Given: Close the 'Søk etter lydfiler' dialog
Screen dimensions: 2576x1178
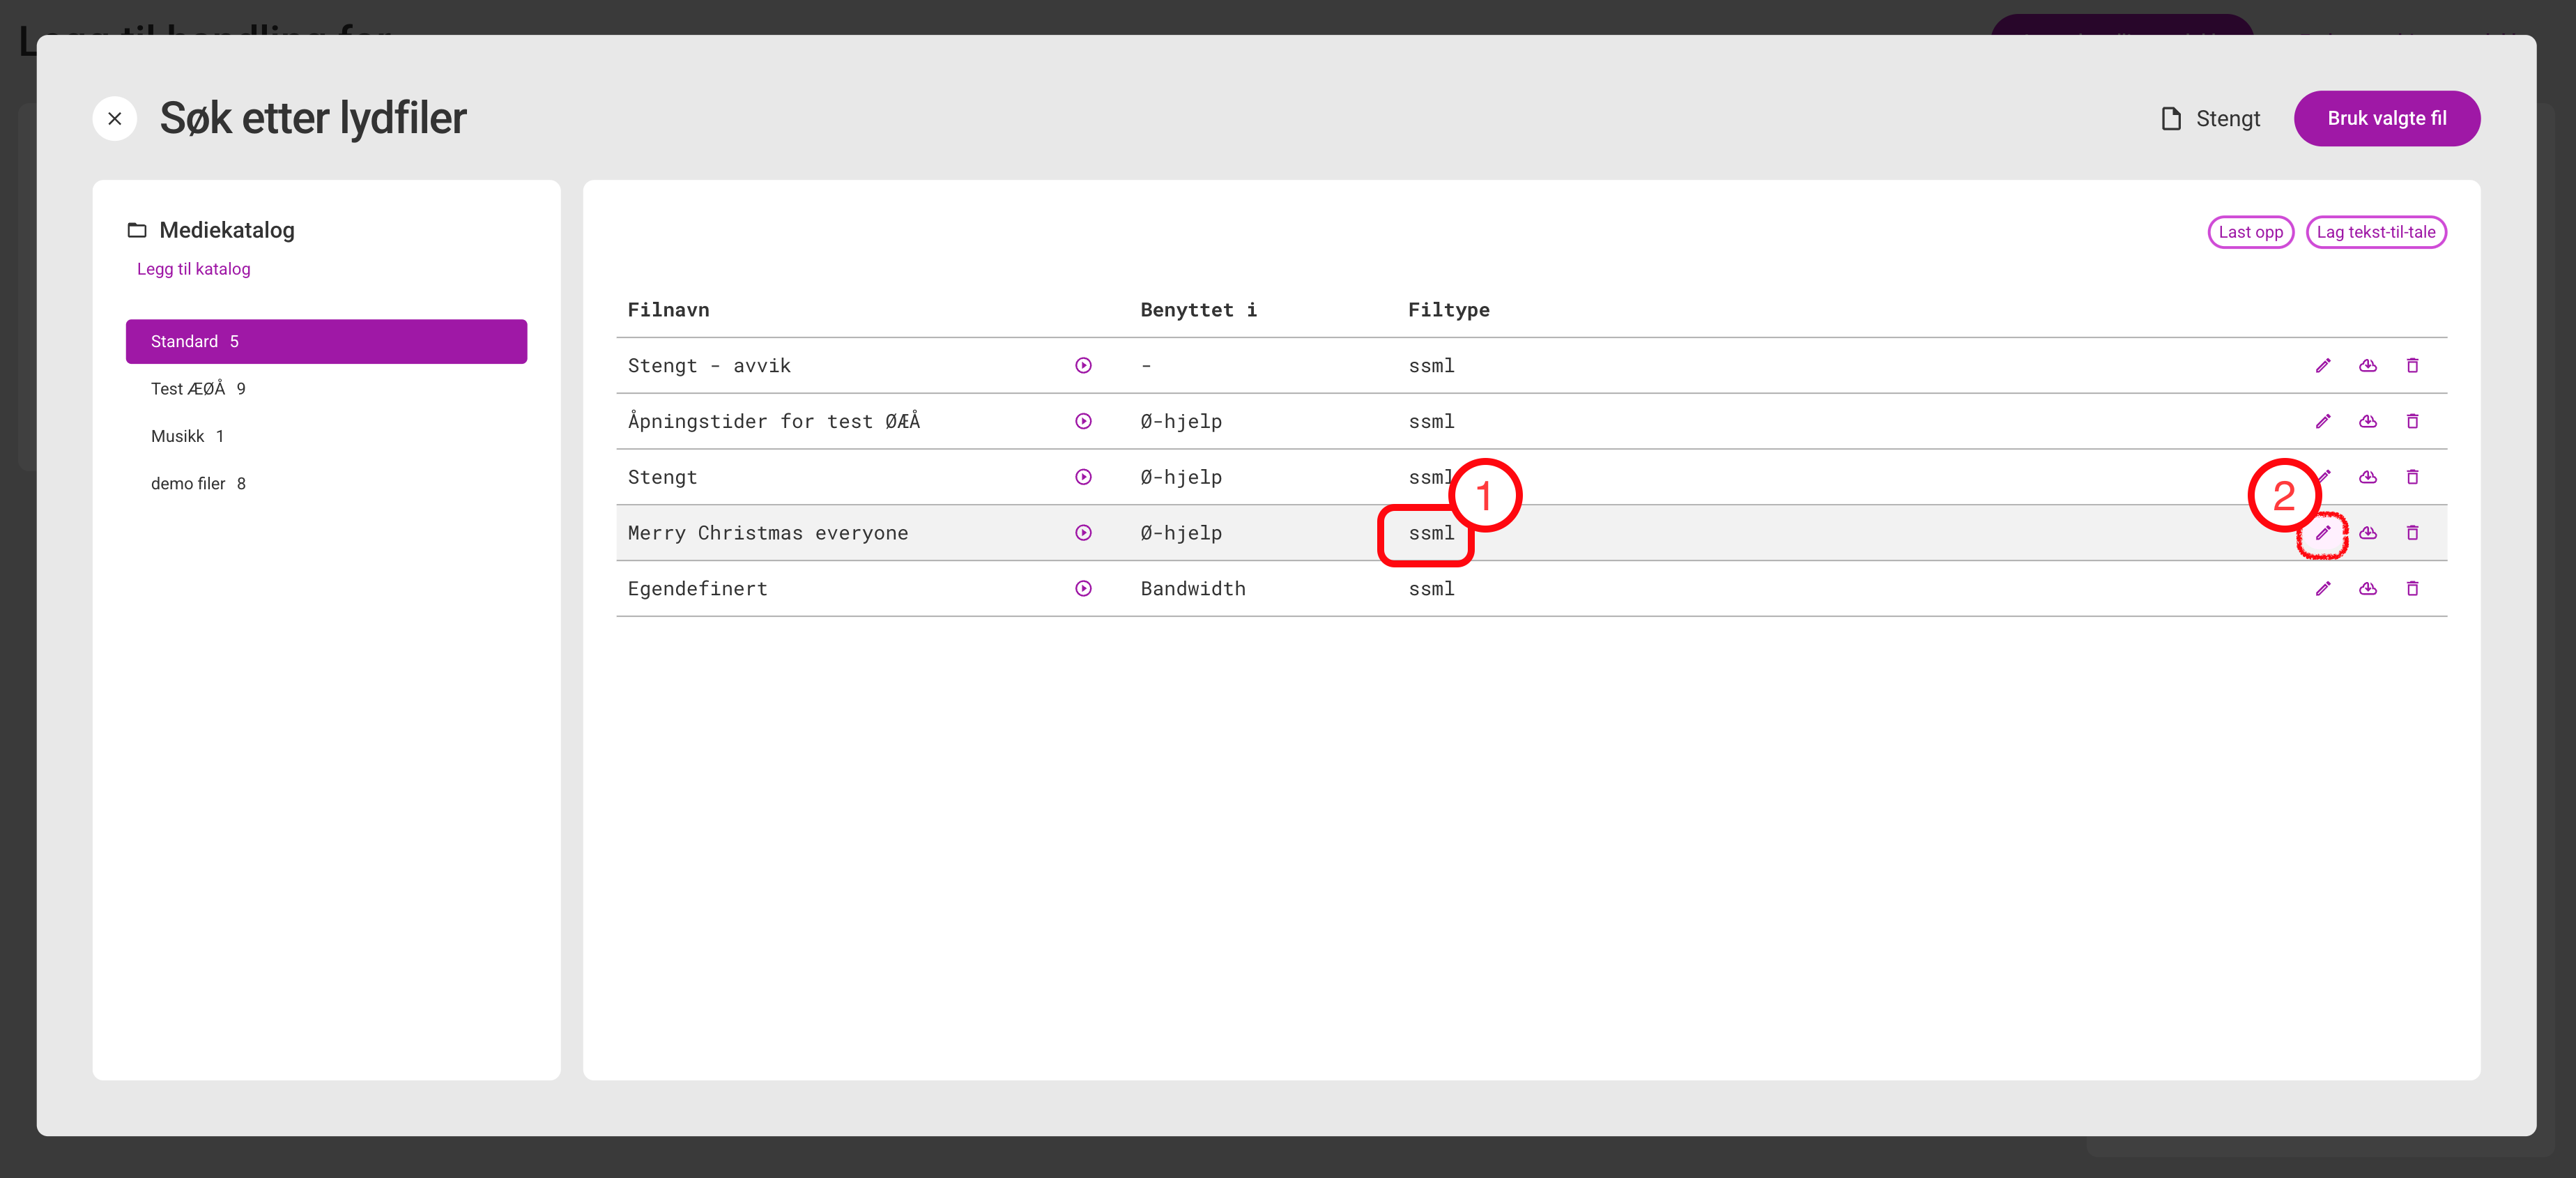Looking at the screenshot, I should [115, 119].
